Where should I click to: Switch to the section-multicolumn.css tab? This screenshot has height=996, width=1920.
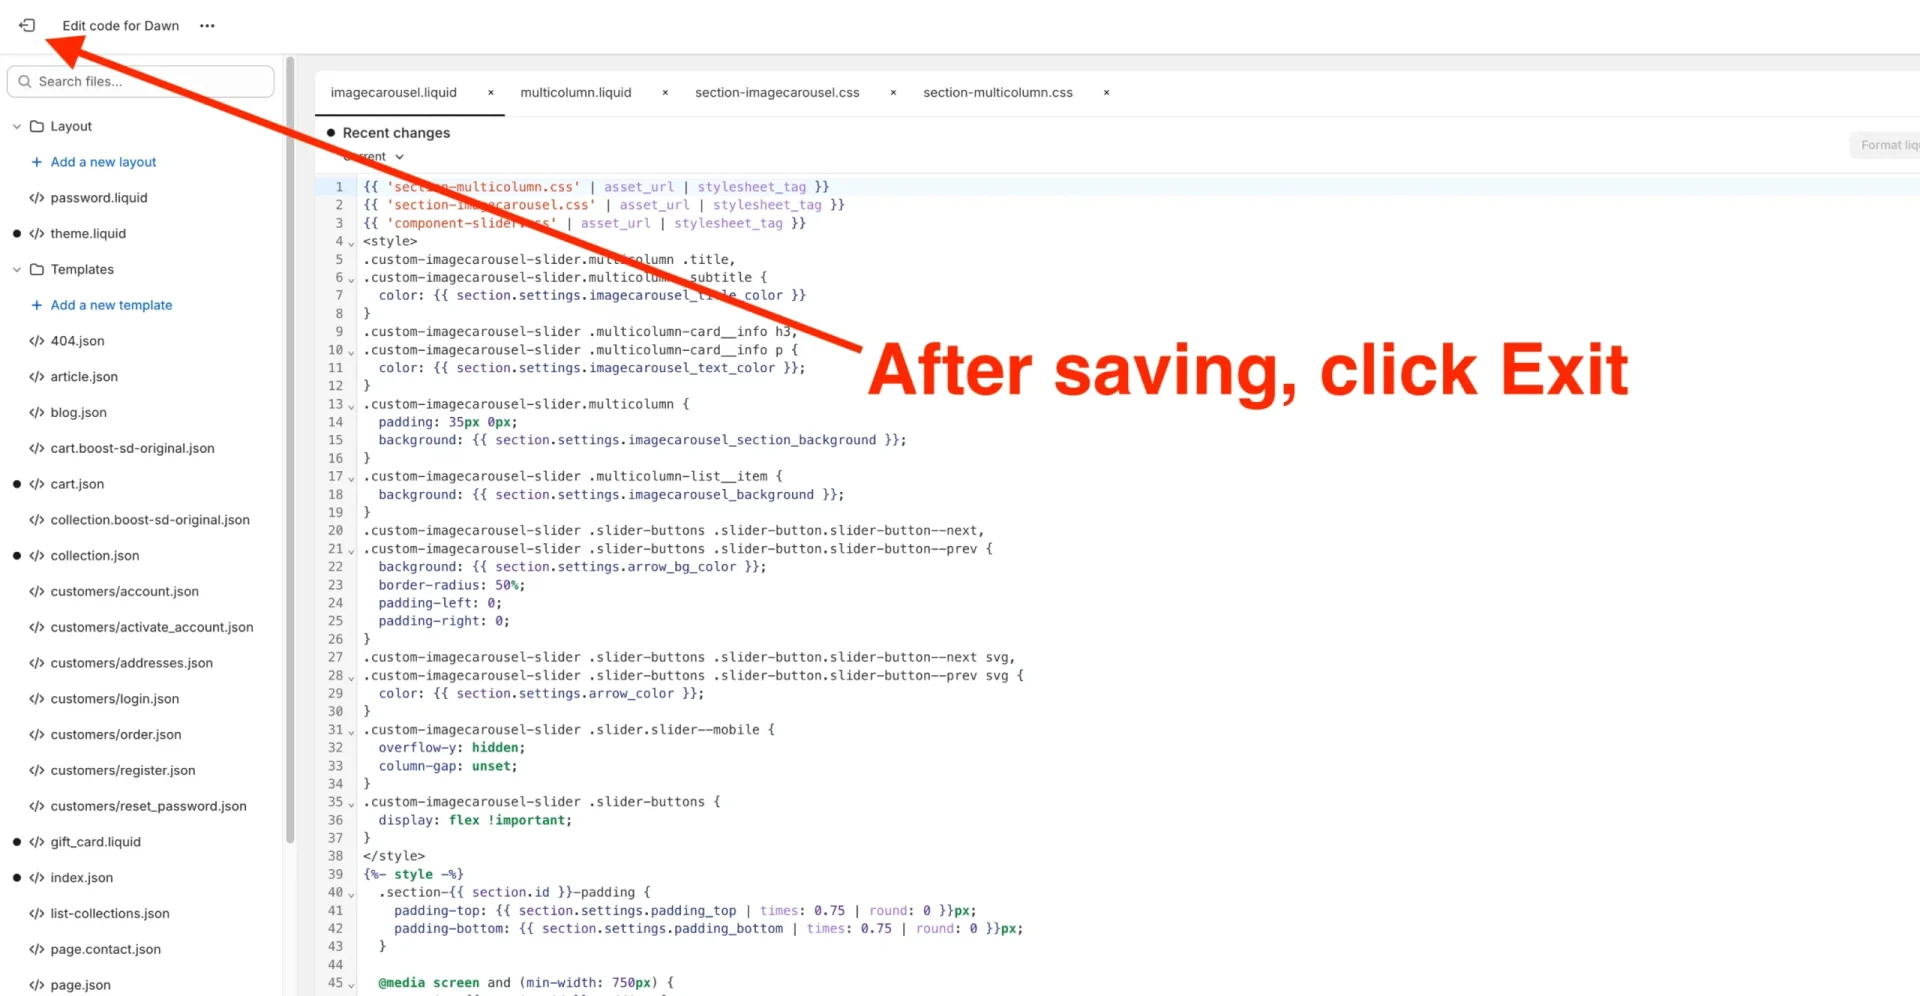997,92
